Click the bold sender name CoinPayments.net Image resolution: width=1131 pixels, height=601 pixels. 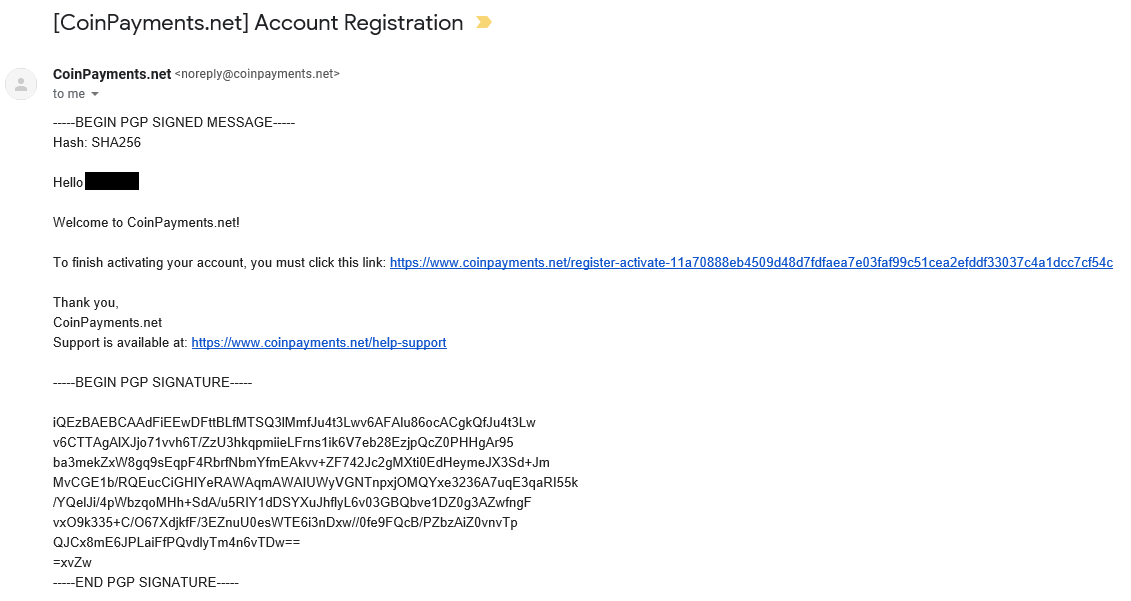point(112,73)
